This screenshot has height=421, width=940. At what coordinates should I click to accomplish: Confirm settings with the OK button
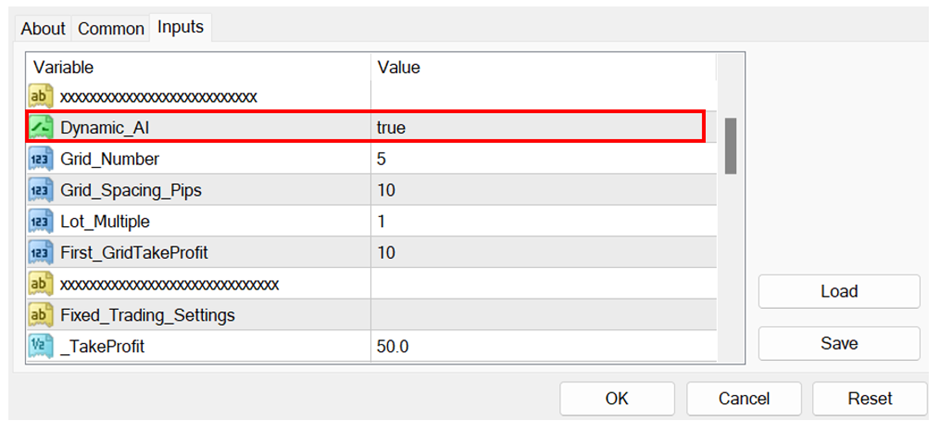[617, 398]
